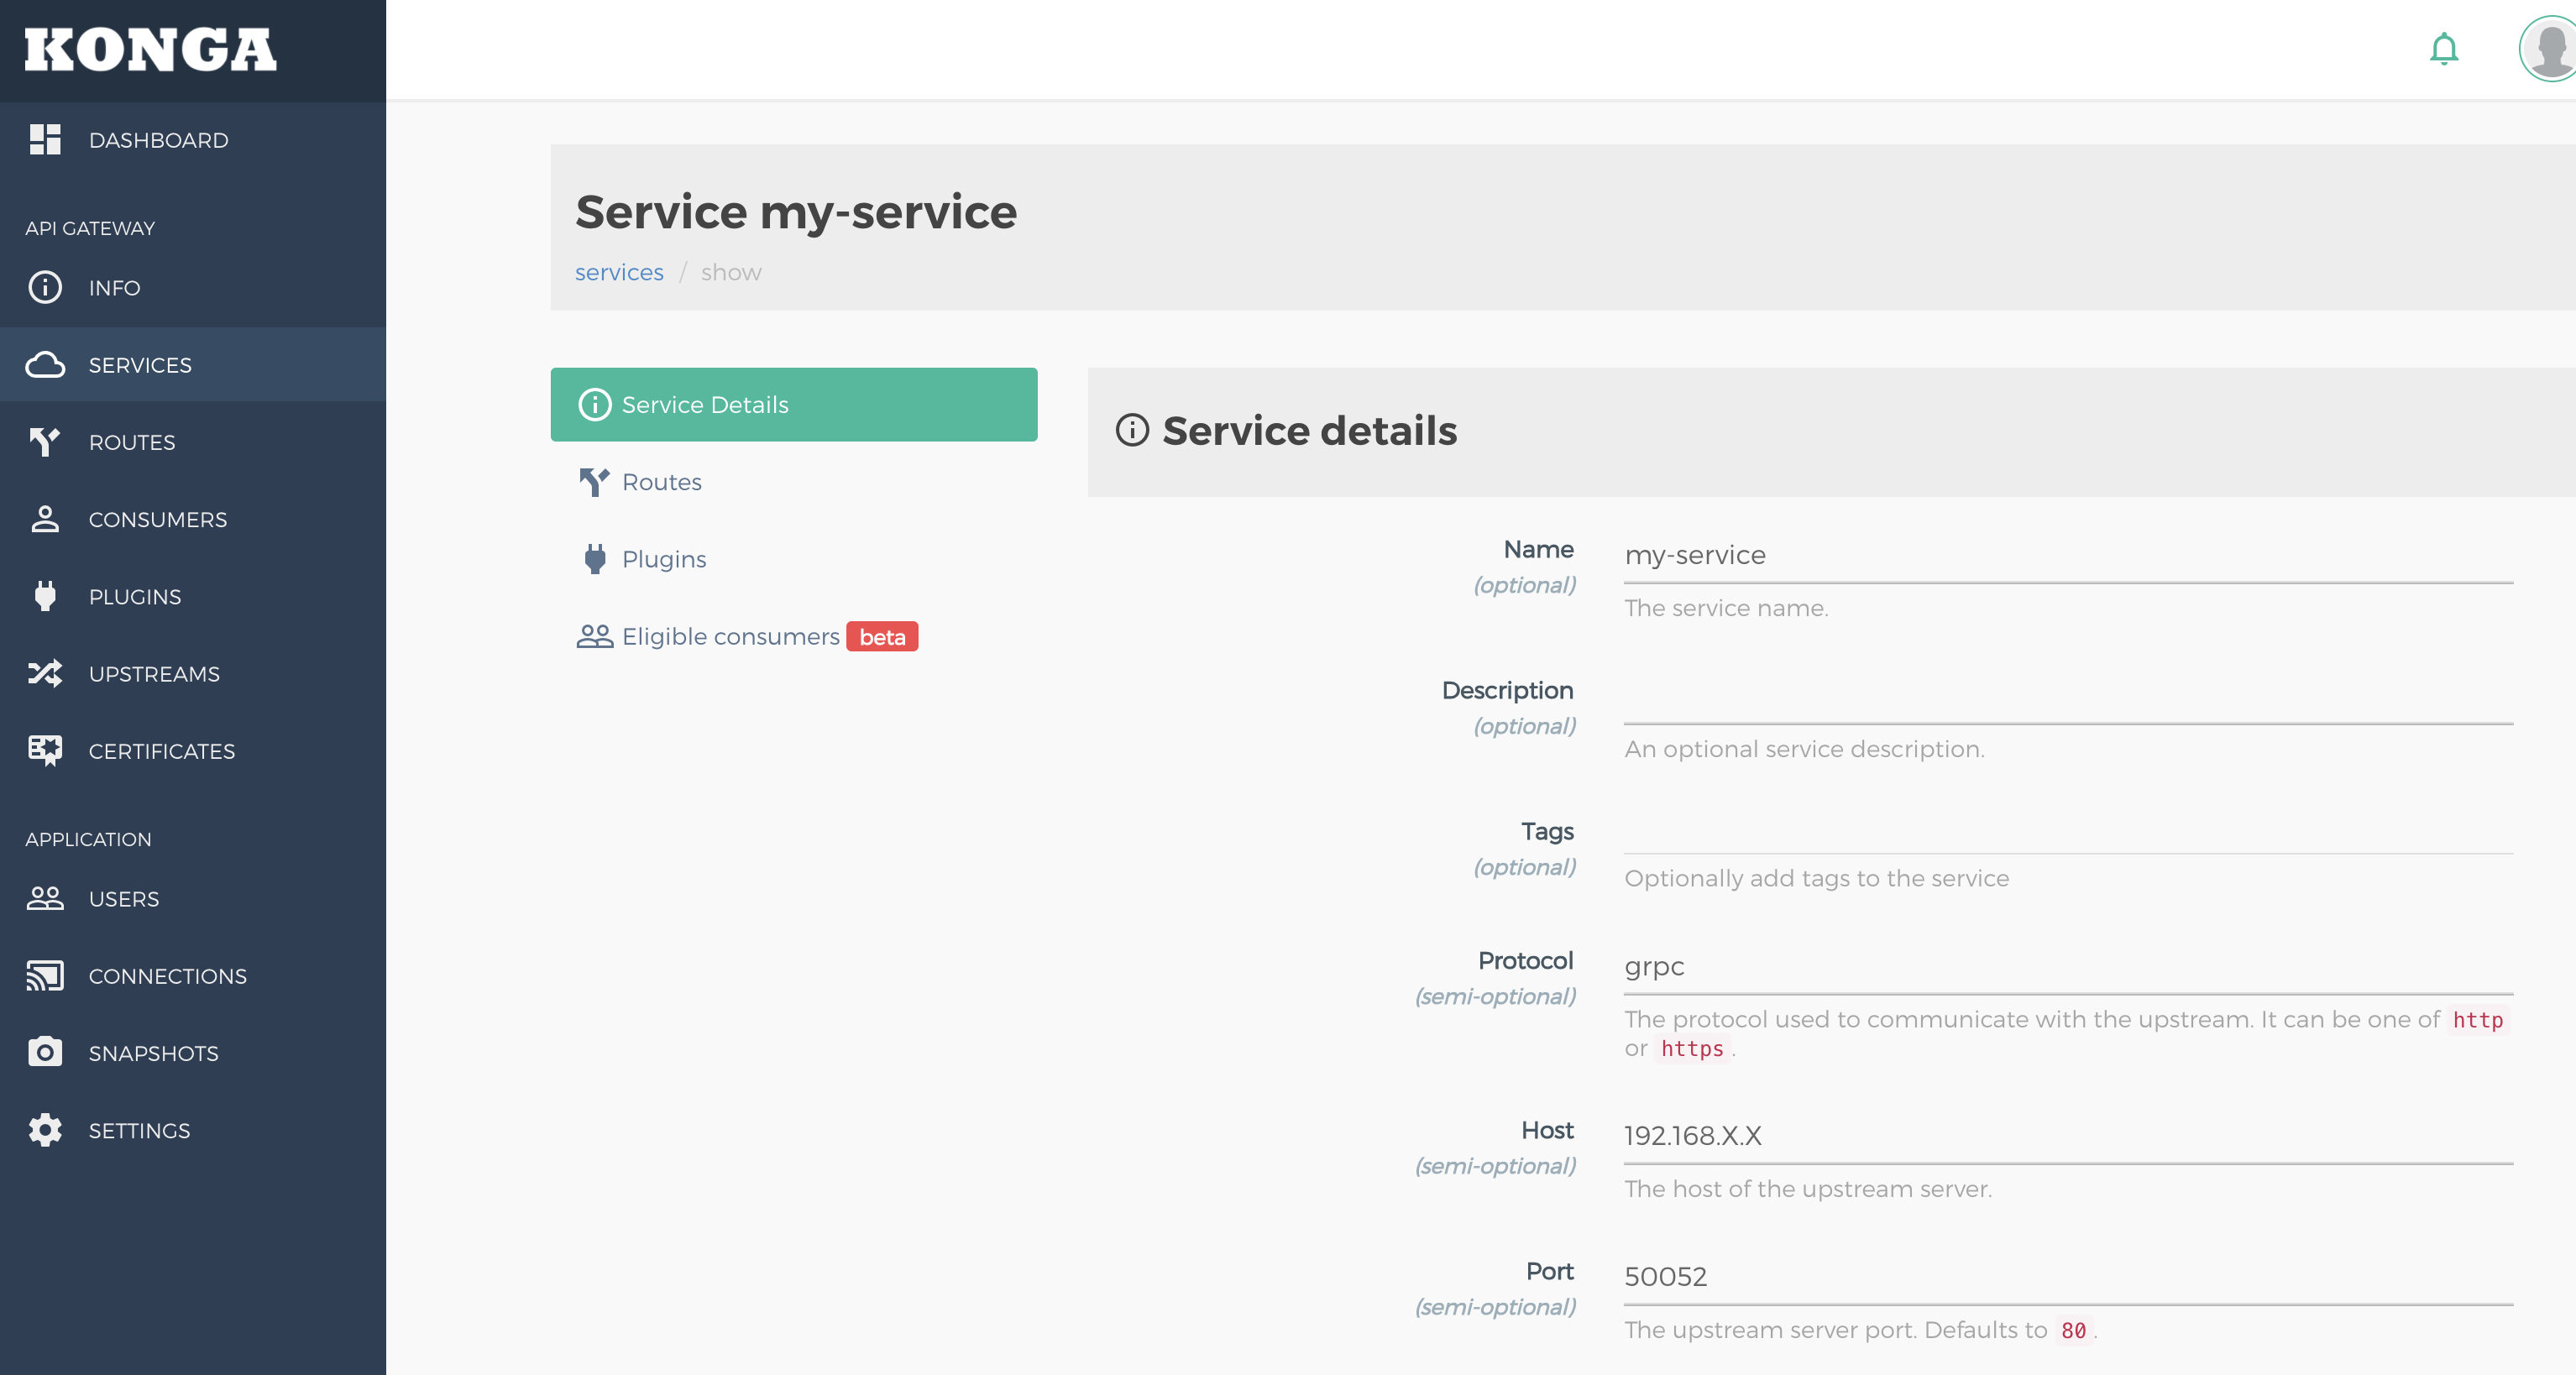
Task: Open Plugins in the left sidebar
Action: (x=135, y=597)
